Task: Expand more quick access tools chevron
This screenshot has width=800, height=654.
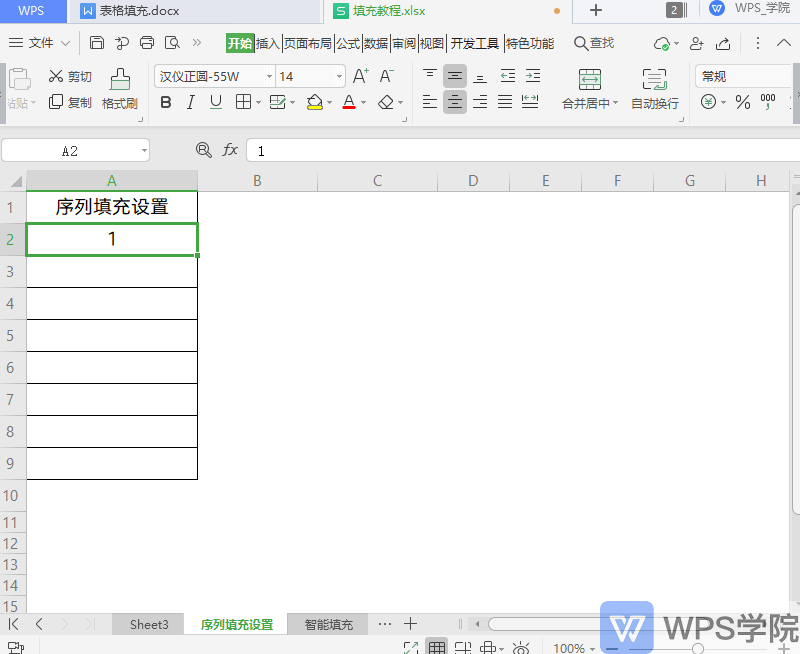Action: point(197,43)
